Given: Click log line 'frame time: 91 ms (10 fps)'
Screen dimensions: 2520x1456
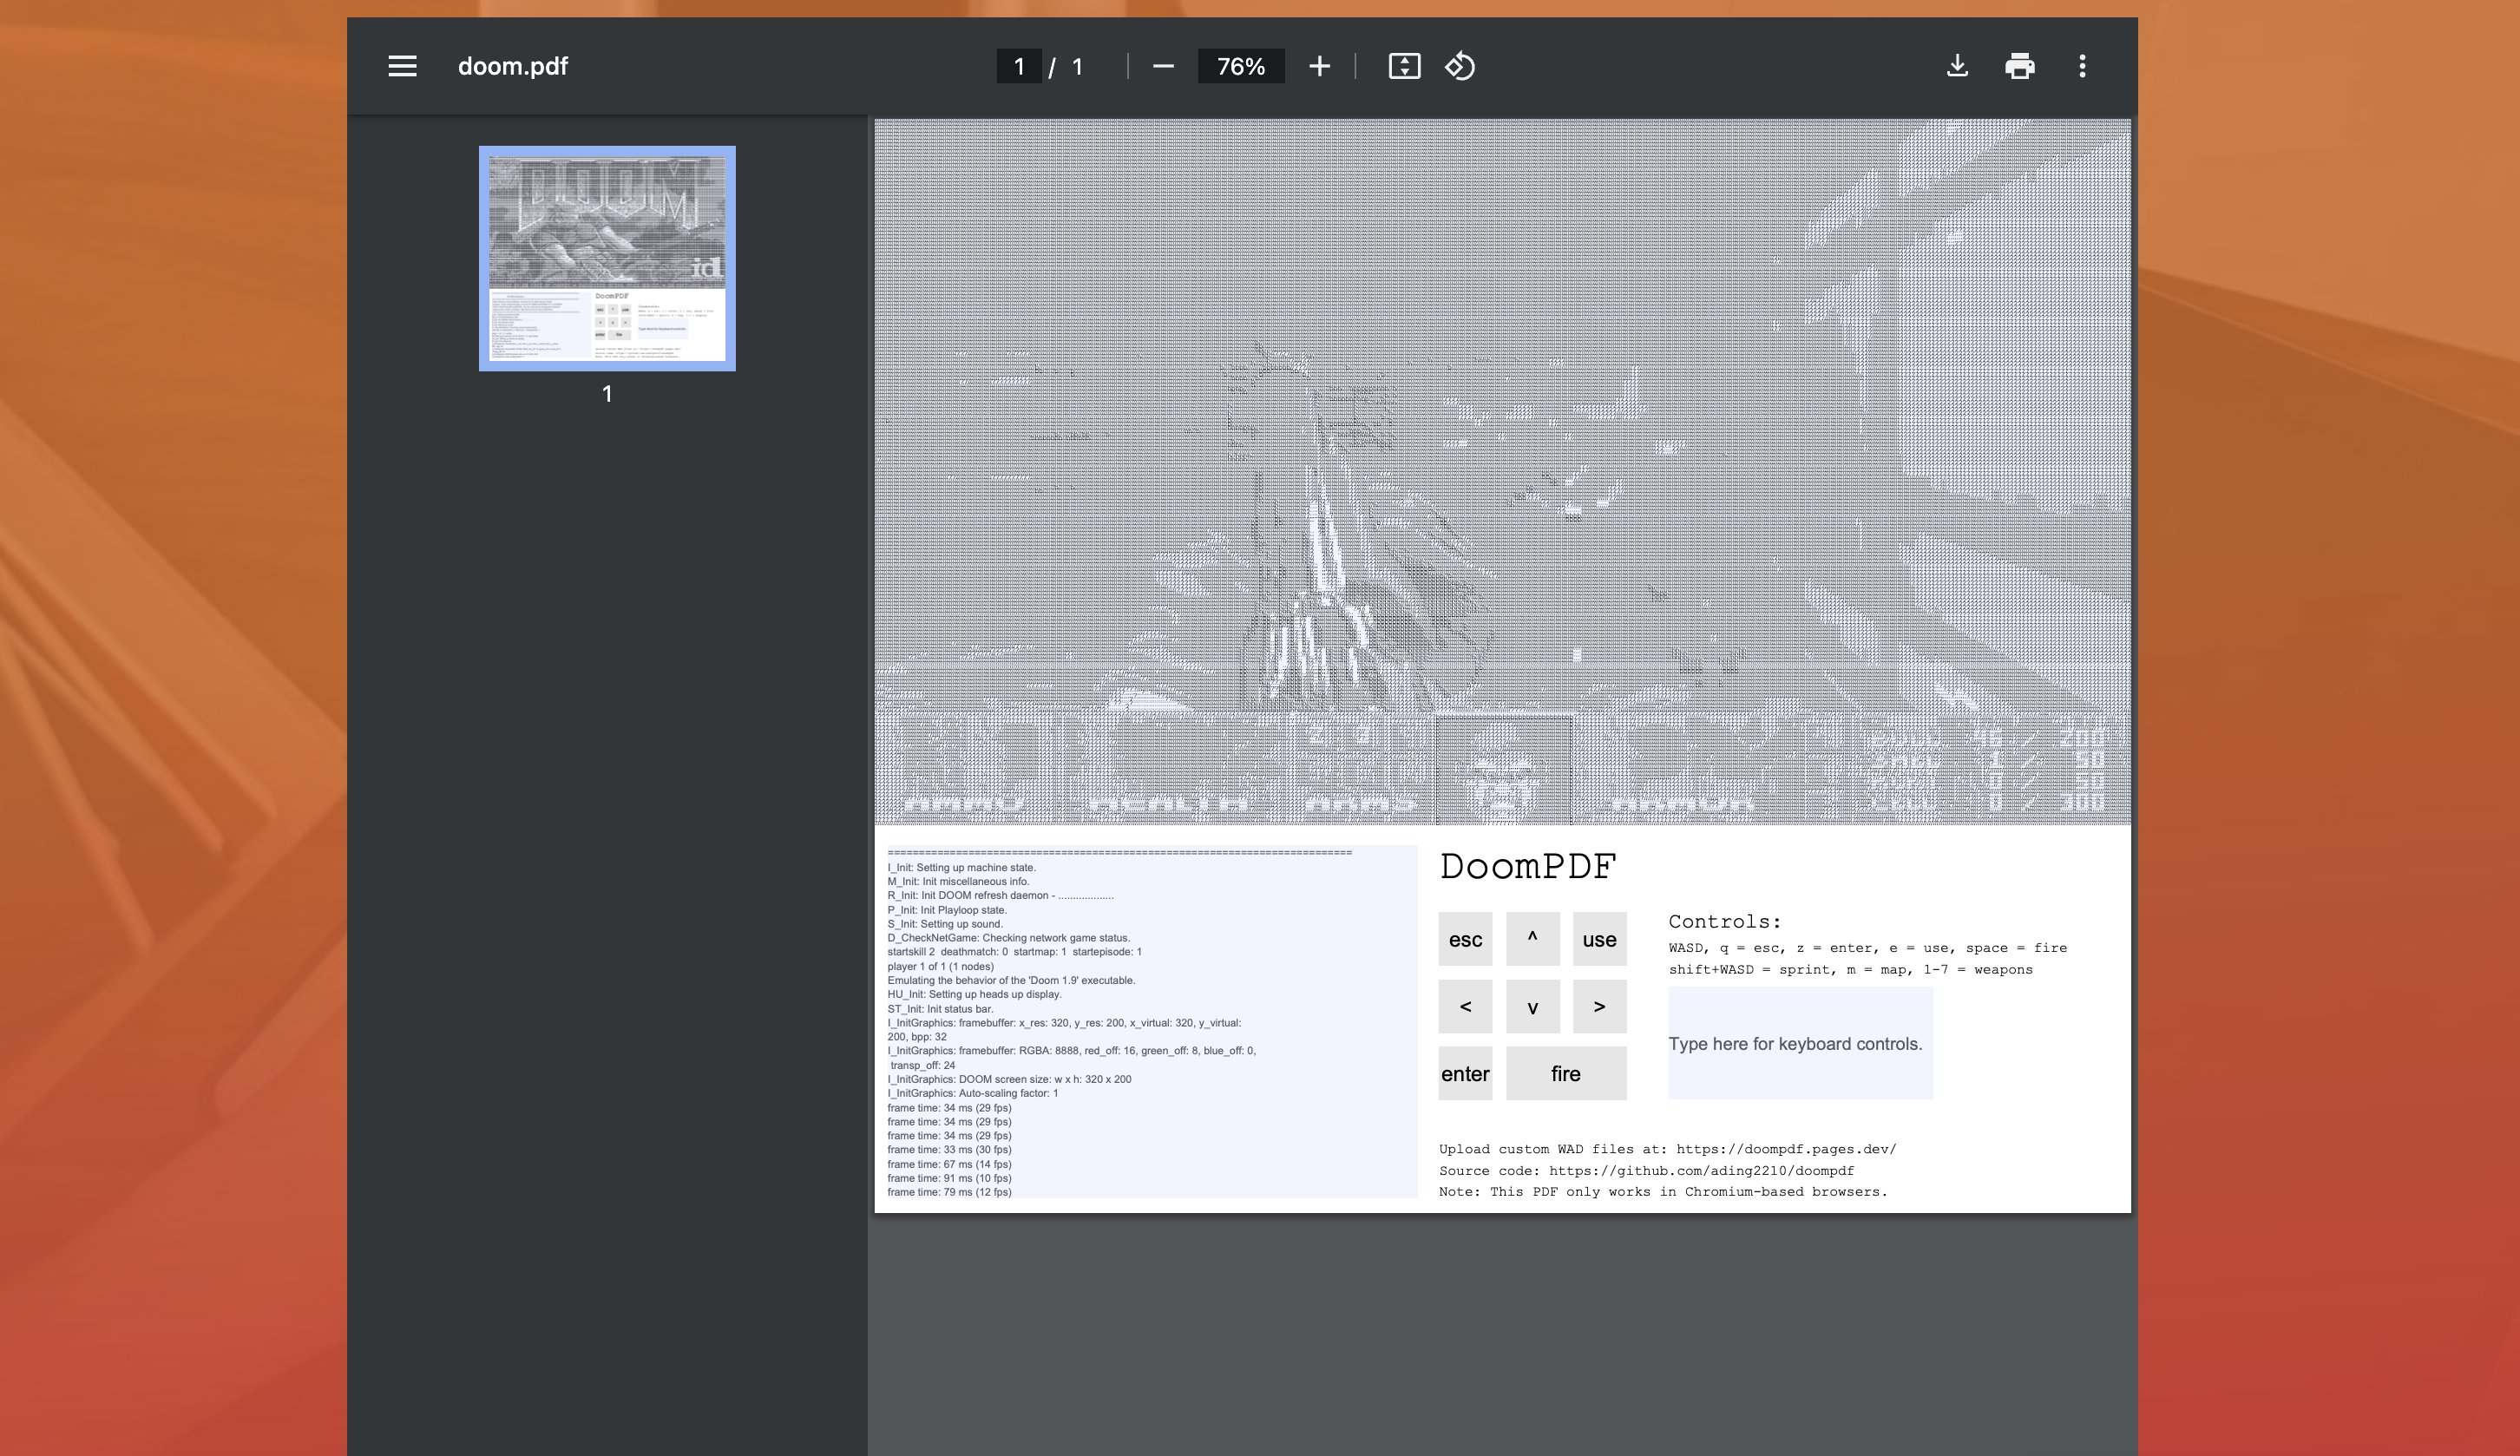Looking at the screenshot, I should (x=949, y=1178).
